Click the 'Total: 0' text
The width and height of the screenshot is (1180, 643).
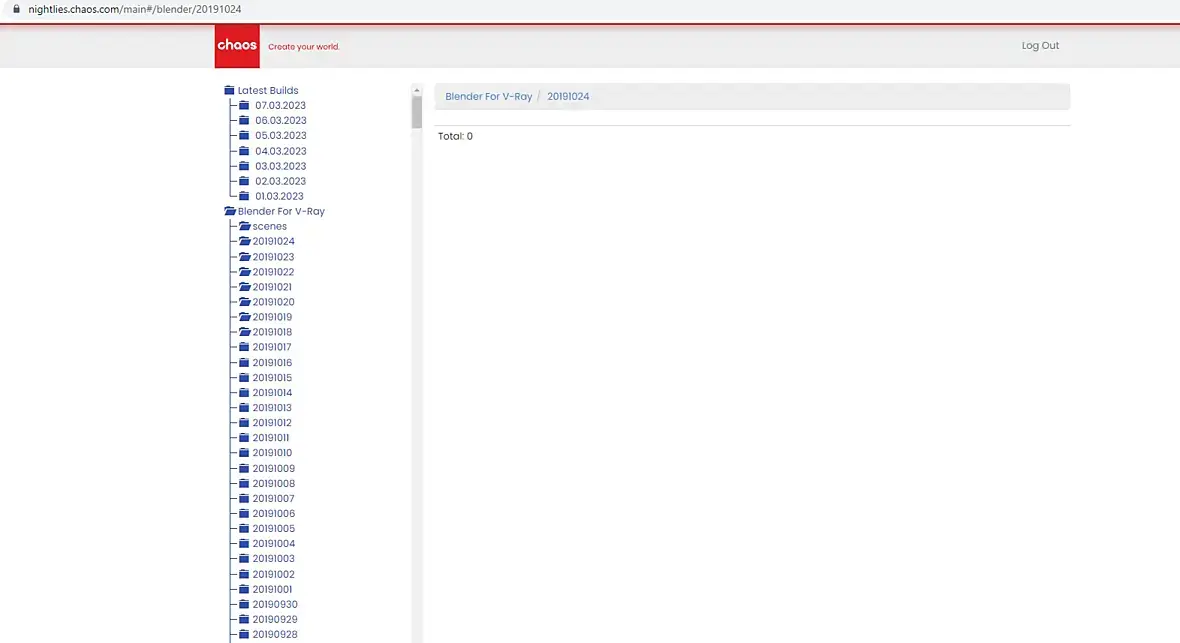[455, 136]
